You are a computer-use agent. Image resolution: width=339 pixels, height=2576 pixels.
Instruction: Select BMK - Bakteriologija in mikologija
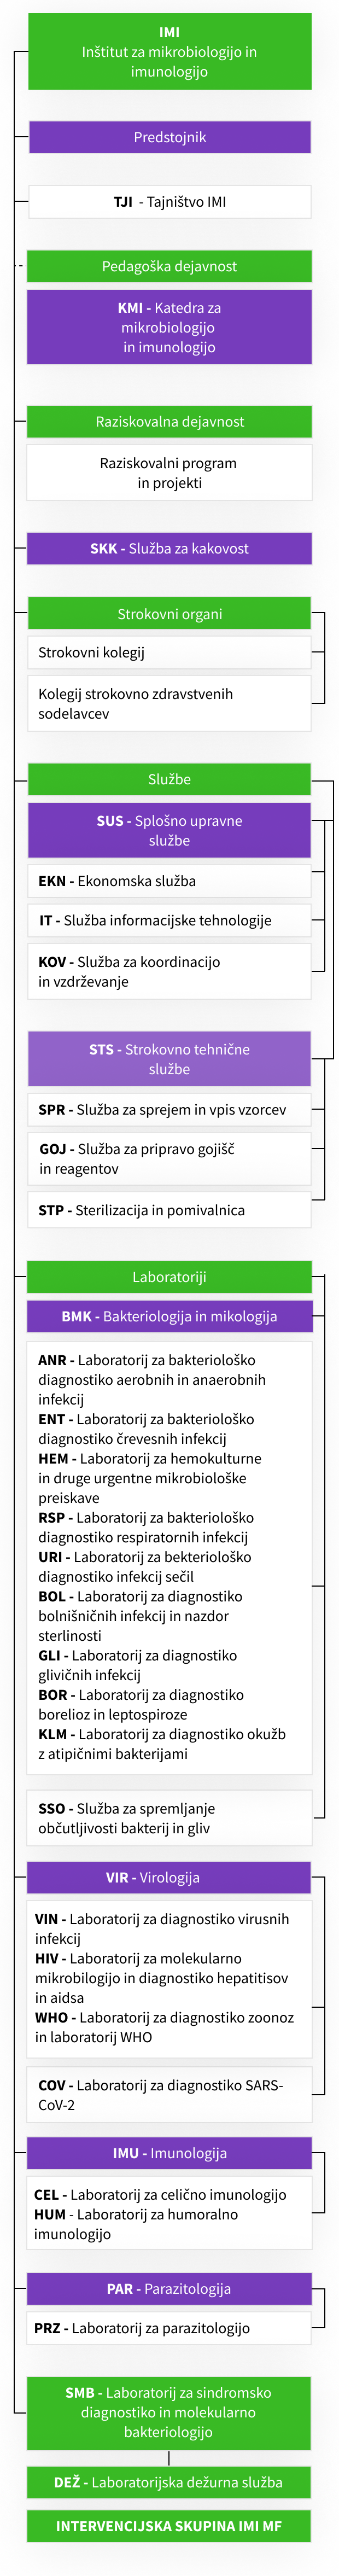[x=169, y=1316]
